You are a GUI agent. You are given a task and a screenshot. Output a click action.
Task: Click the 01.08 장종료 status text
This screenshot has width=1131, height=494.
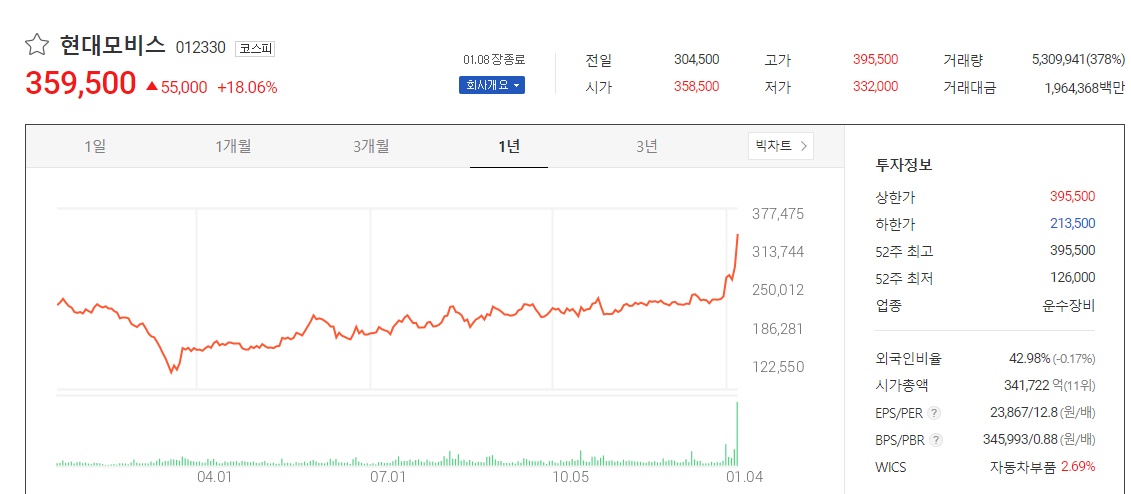tap(494, 60)
